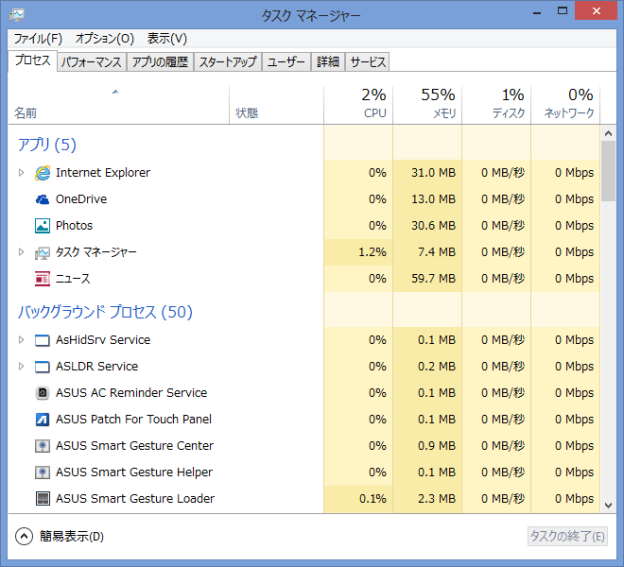Image resolution: width=624 pixels, height=567 pixels.
Task: Open the ファイル(F) menu
Action: click(x=38, y=39)
